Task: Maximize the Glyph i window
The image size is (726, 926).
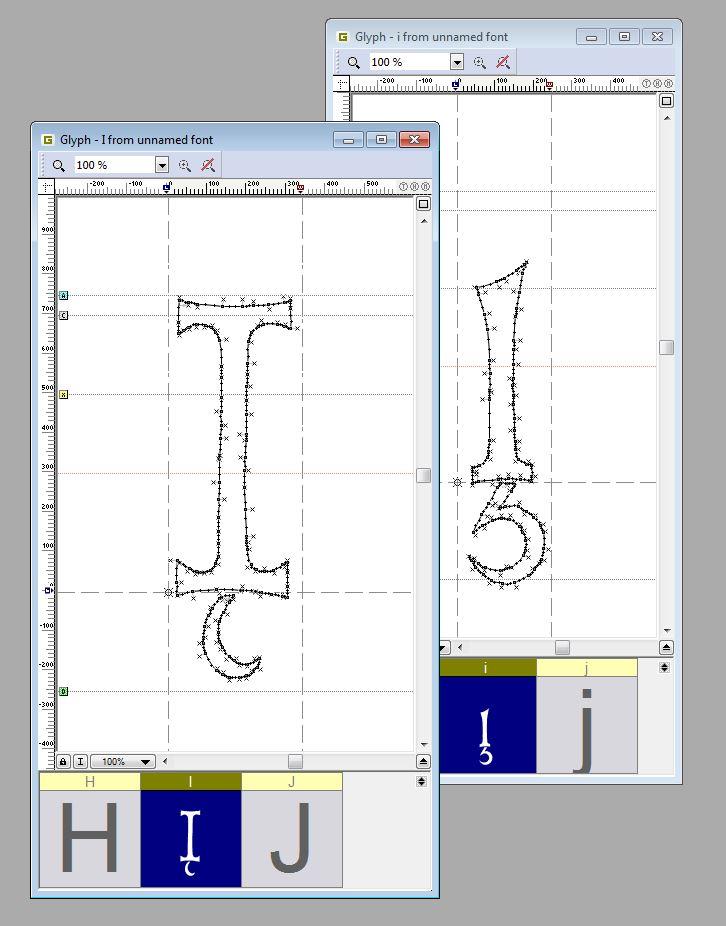Action: point(624,37)
